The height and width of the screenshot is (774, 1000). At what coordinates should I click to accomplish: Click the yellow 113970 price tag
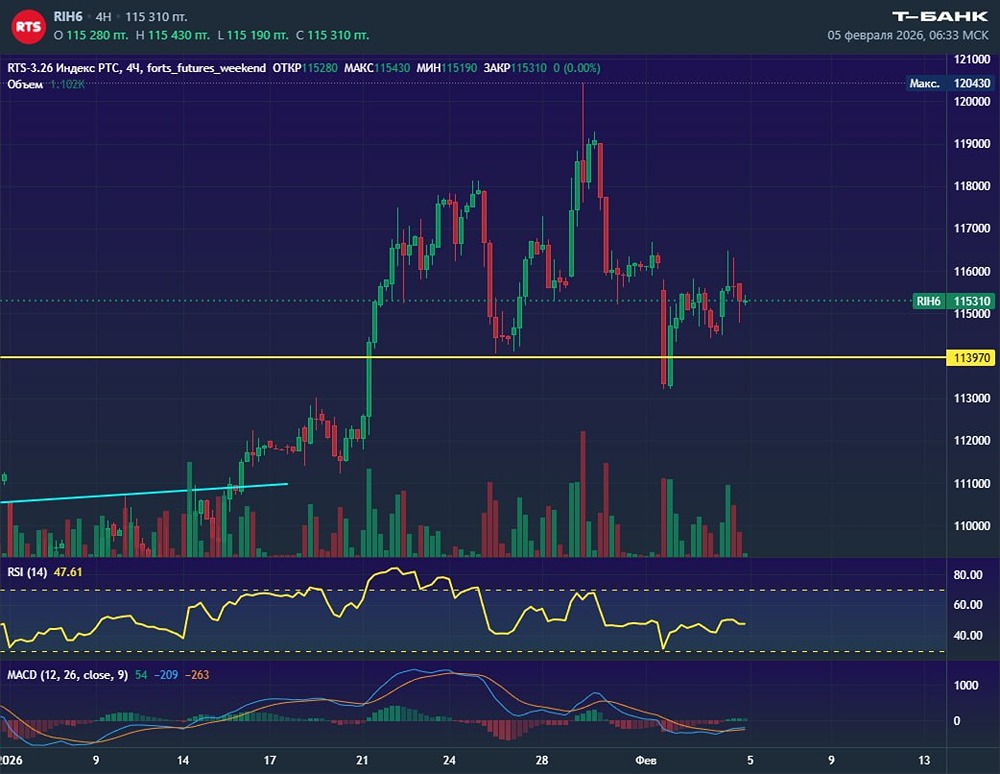click(x=972, y=357)
